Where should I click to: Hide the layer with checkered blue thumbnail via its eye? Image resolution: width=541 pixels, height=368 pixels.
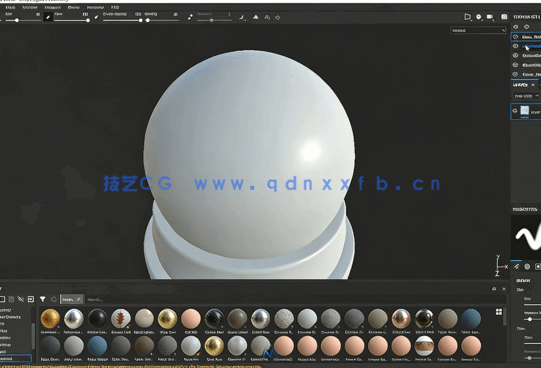(515, 111)
